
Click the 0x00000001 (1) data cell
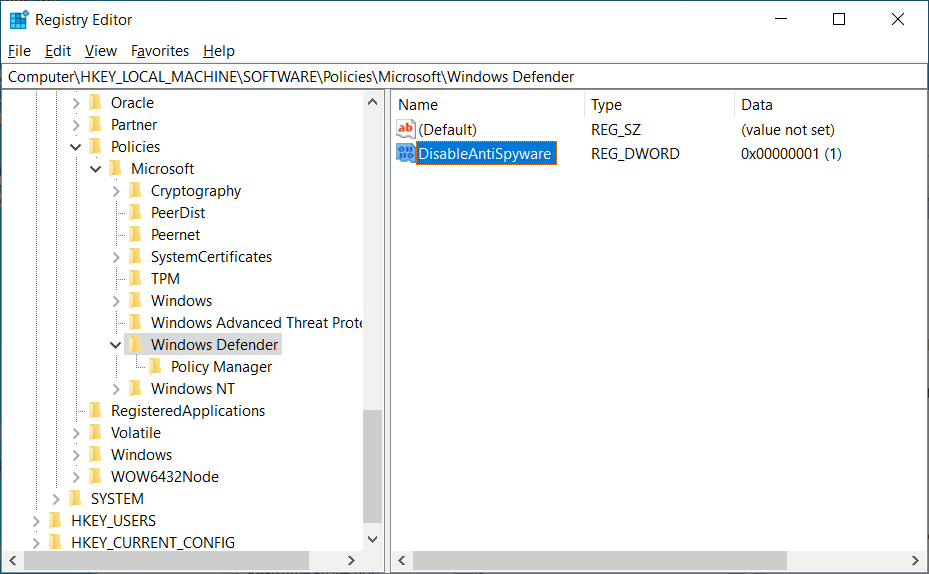coord(791,154)
